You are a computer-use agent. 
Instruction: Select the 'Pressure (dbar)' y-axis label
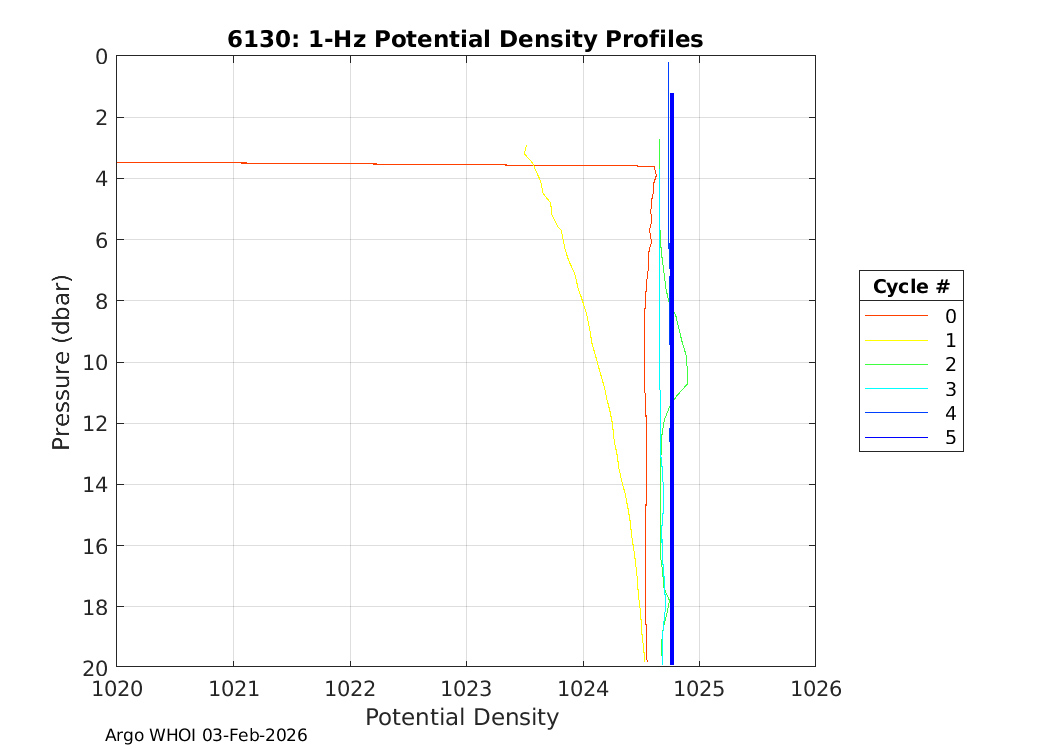(61, 361)
